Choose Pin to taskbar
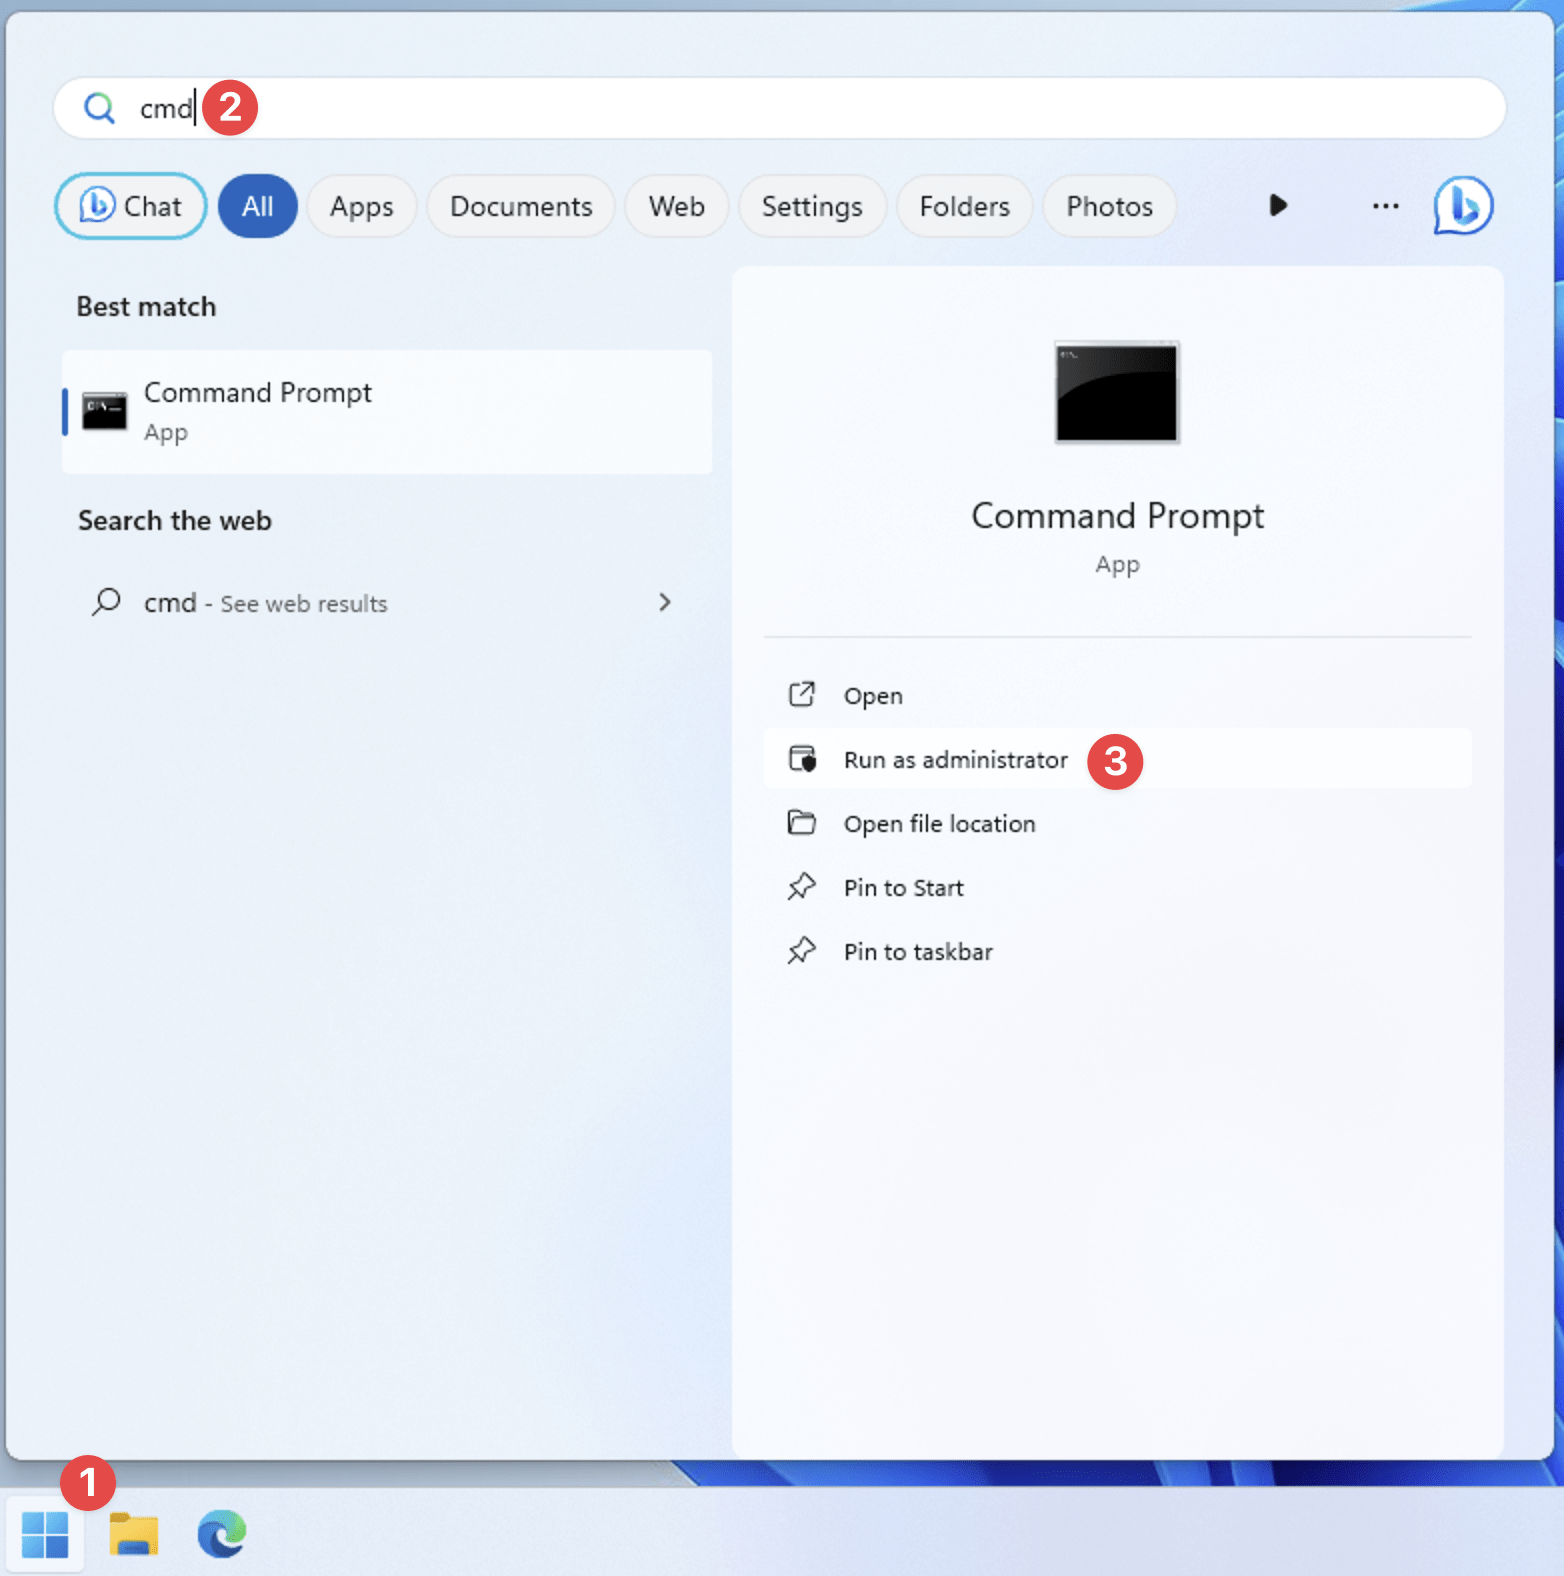Viewport: 1564px width, 1576px height. click(x=1117, y=951)
